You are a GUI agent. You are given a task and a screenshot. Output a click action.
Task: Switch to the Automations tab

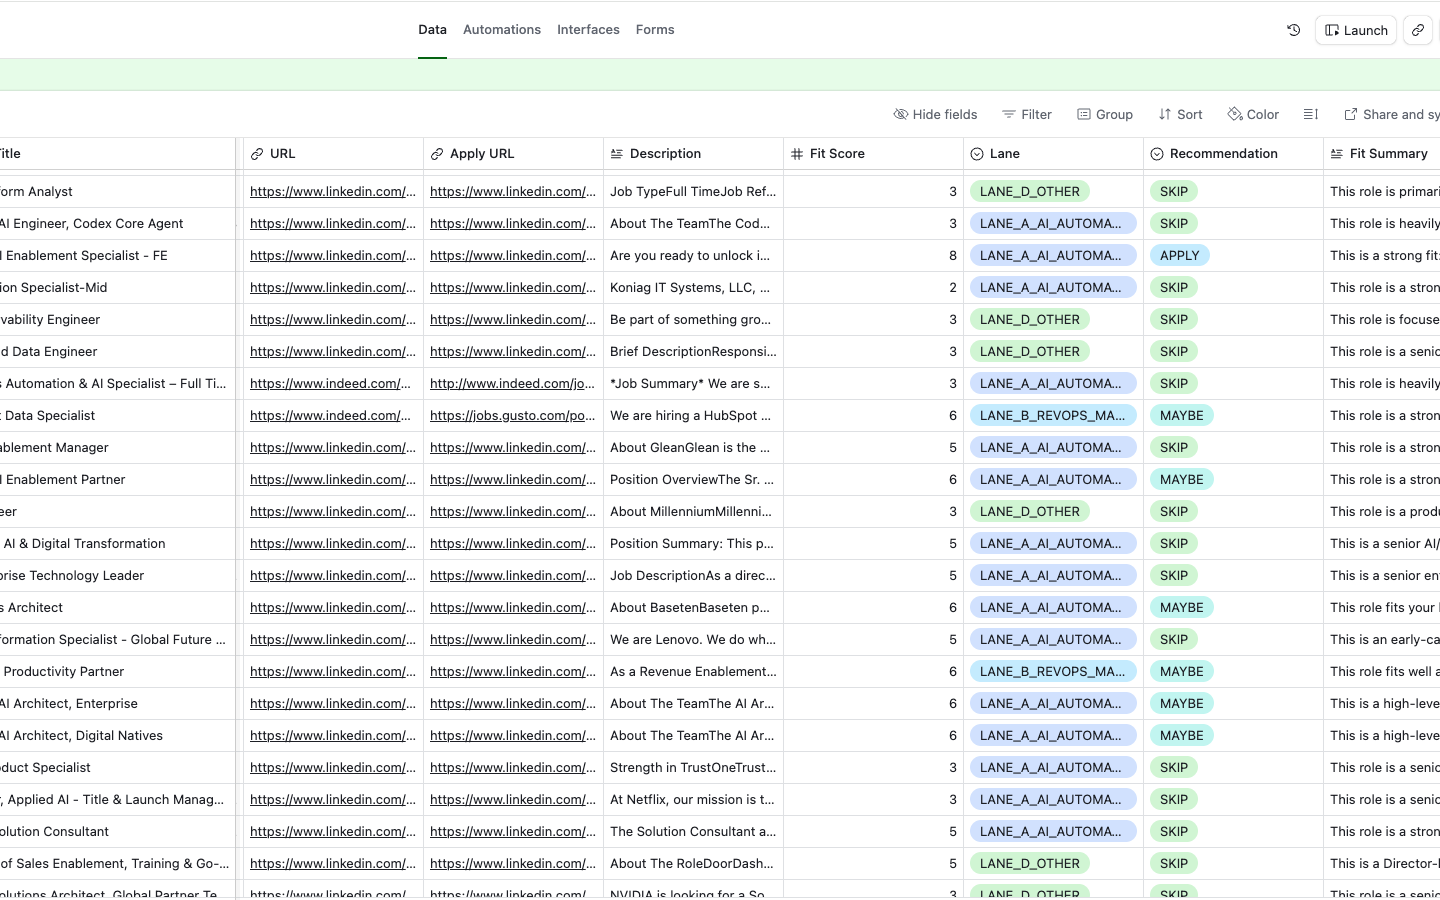pos(502,30)
